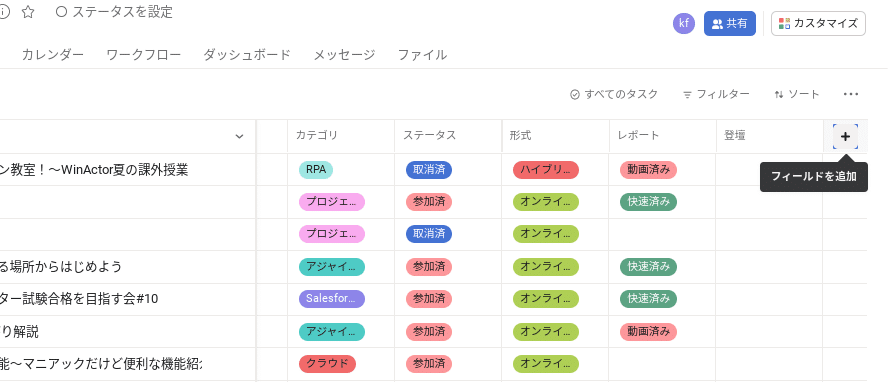Select ハイブリ... format tag in WinActor row
This screenshot has width=888, height=382.
[546, 170]
